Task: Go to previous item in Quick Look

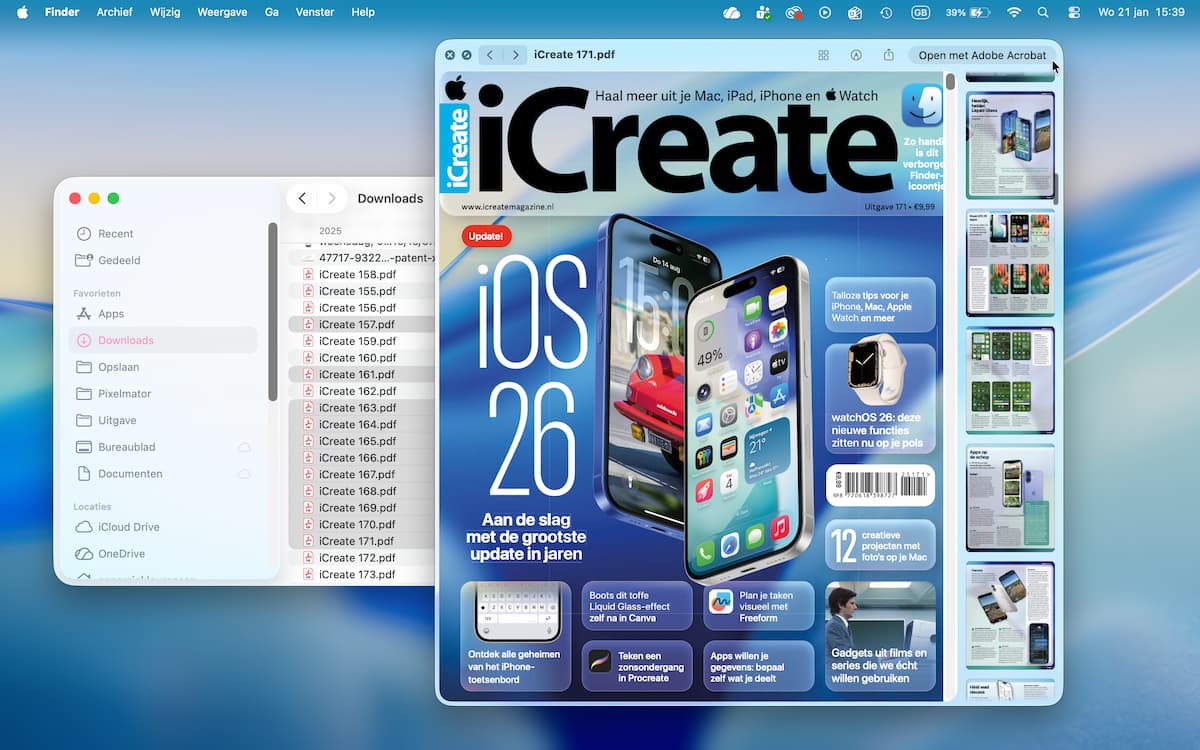Action: (x=490, y=56)
